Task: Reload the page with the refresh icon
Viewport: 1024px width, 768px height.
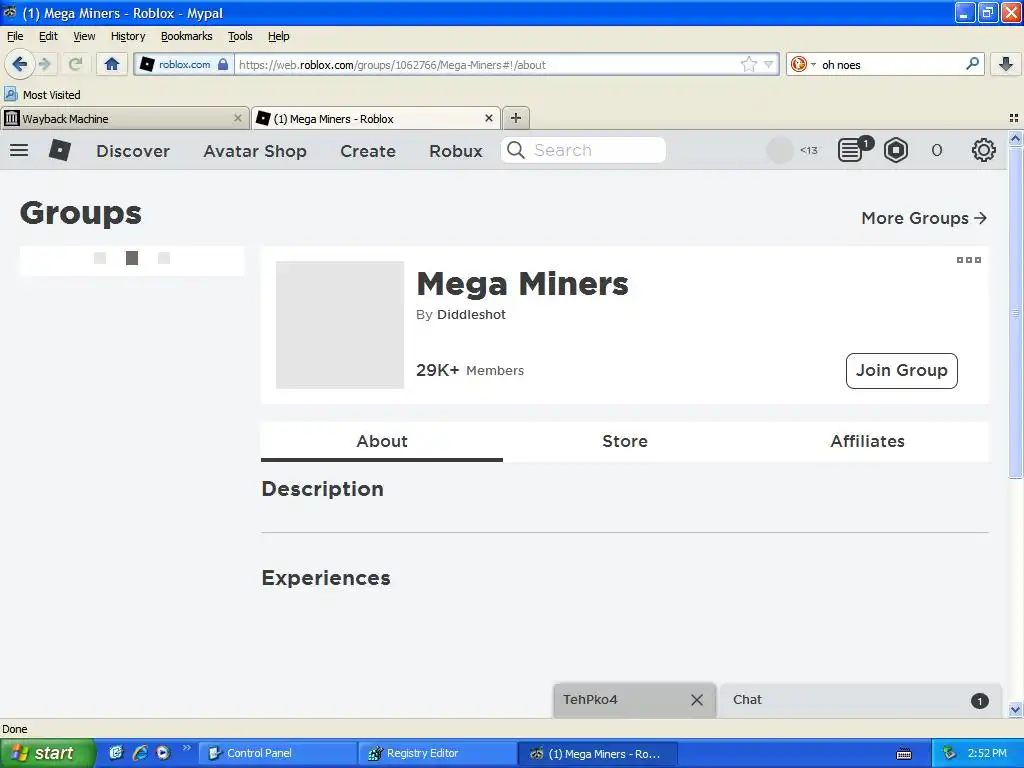Action: (75, 64)
